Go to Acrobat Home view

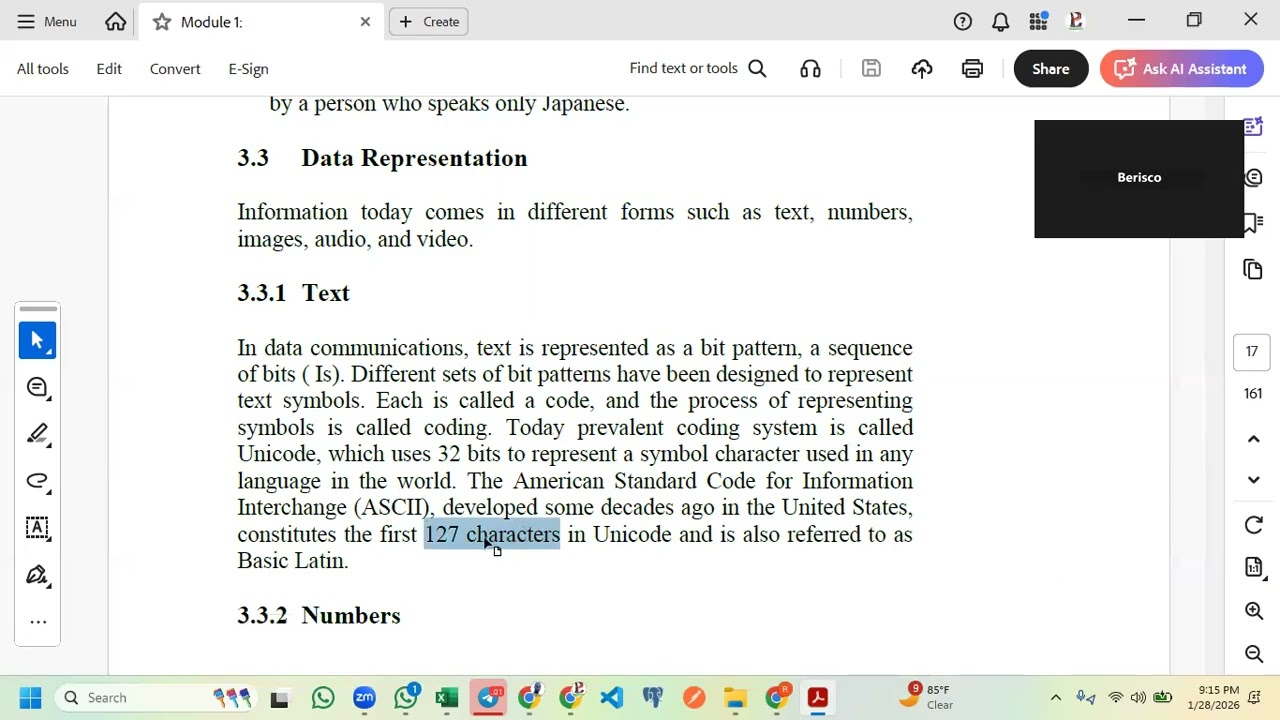coord(116,21)
